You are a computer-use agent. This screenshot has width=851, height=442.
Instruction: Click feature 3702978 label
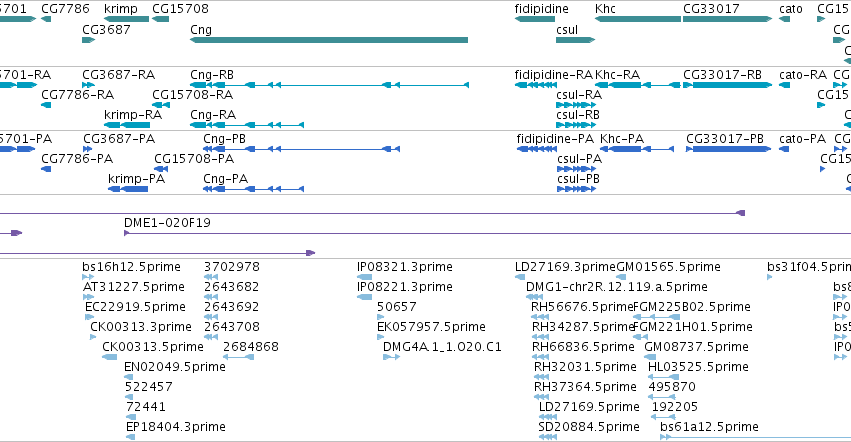pyautogui.click(x=232, y=267)
